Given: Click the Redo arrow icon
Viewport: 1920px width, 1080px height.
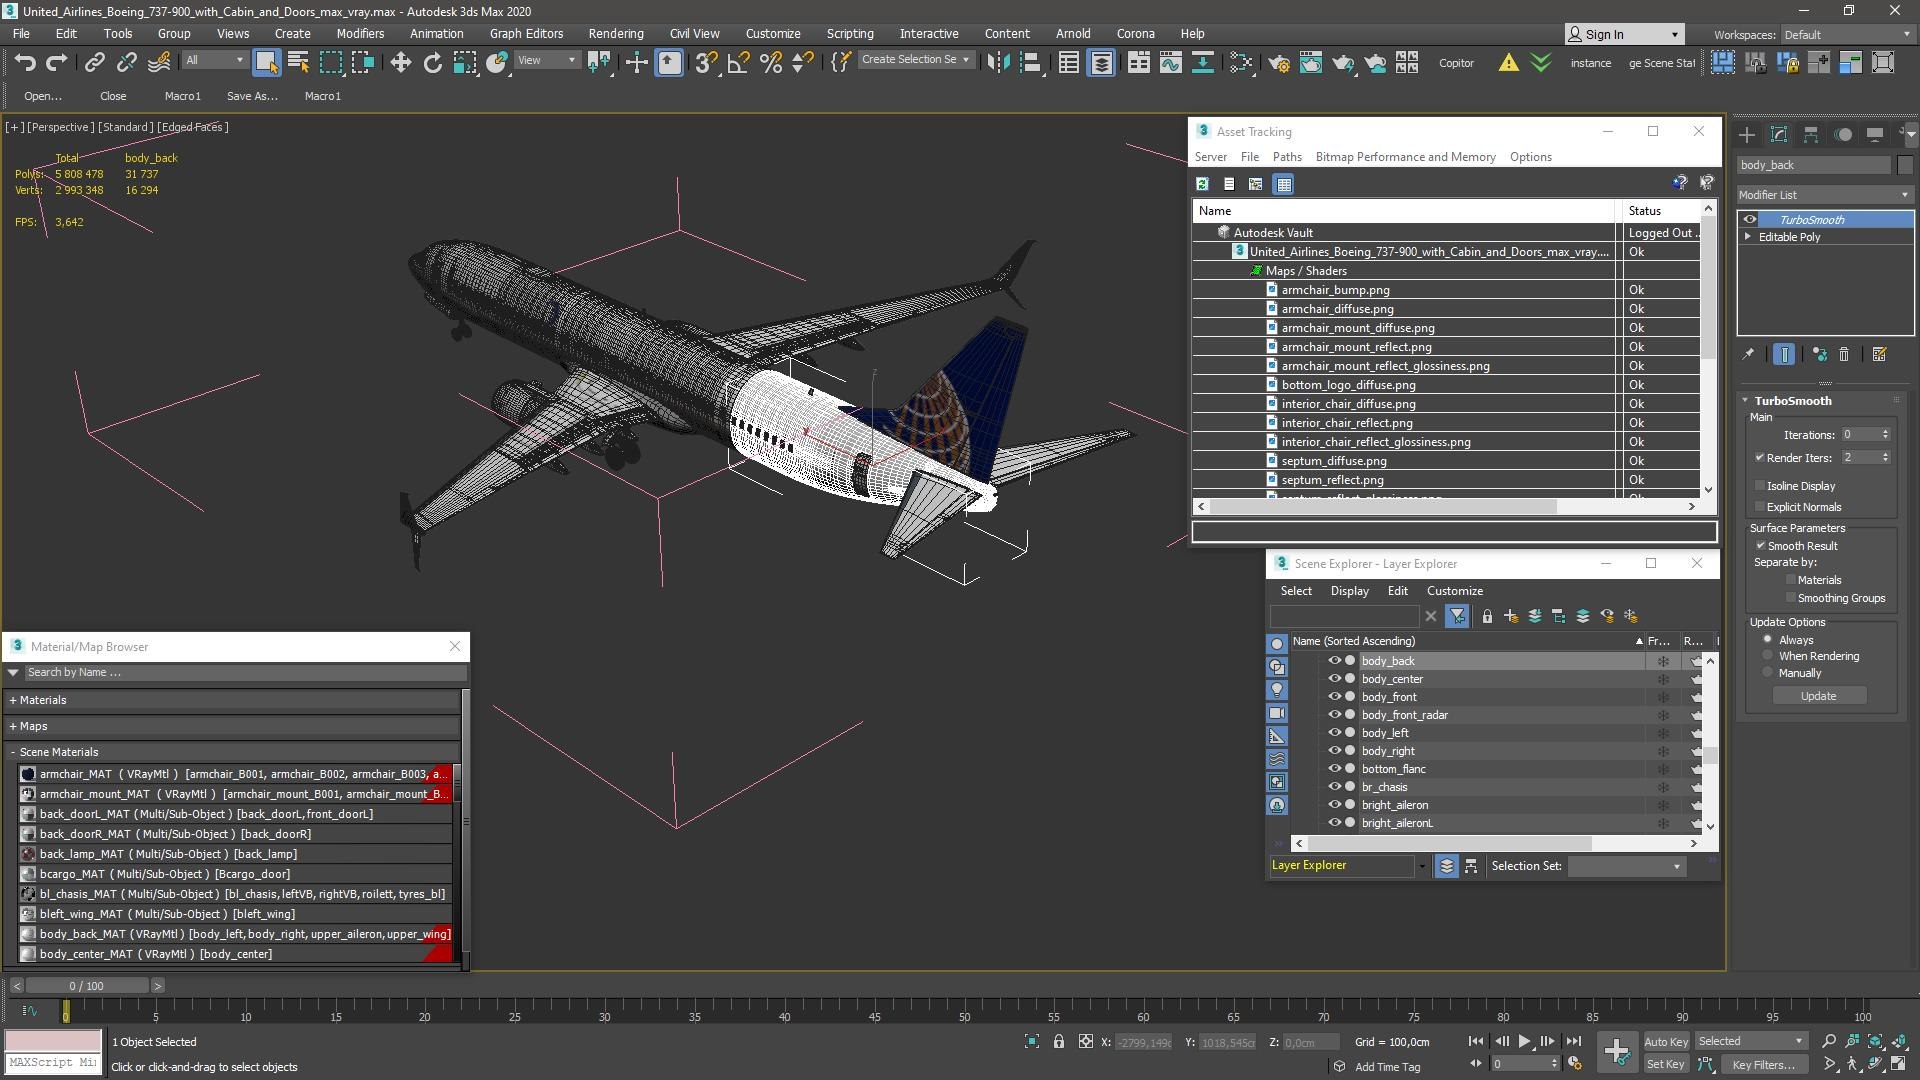Looking at the screenshot, I should click(57, 63).
